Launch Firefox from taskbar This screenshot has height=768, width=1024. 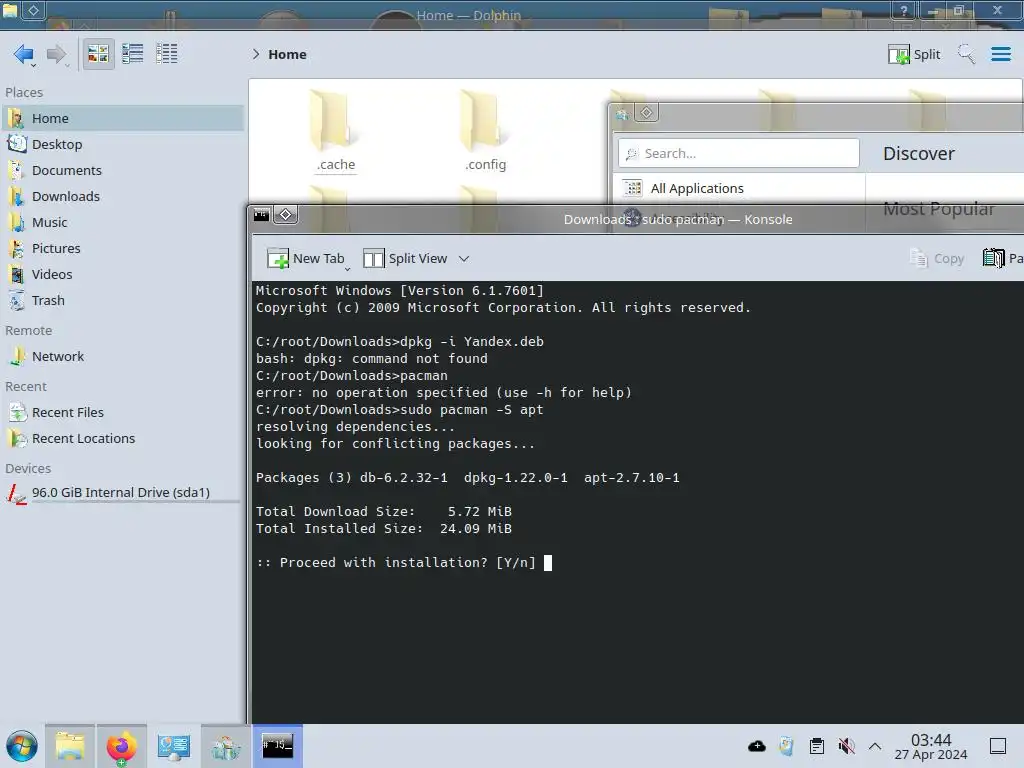(121, 746)
